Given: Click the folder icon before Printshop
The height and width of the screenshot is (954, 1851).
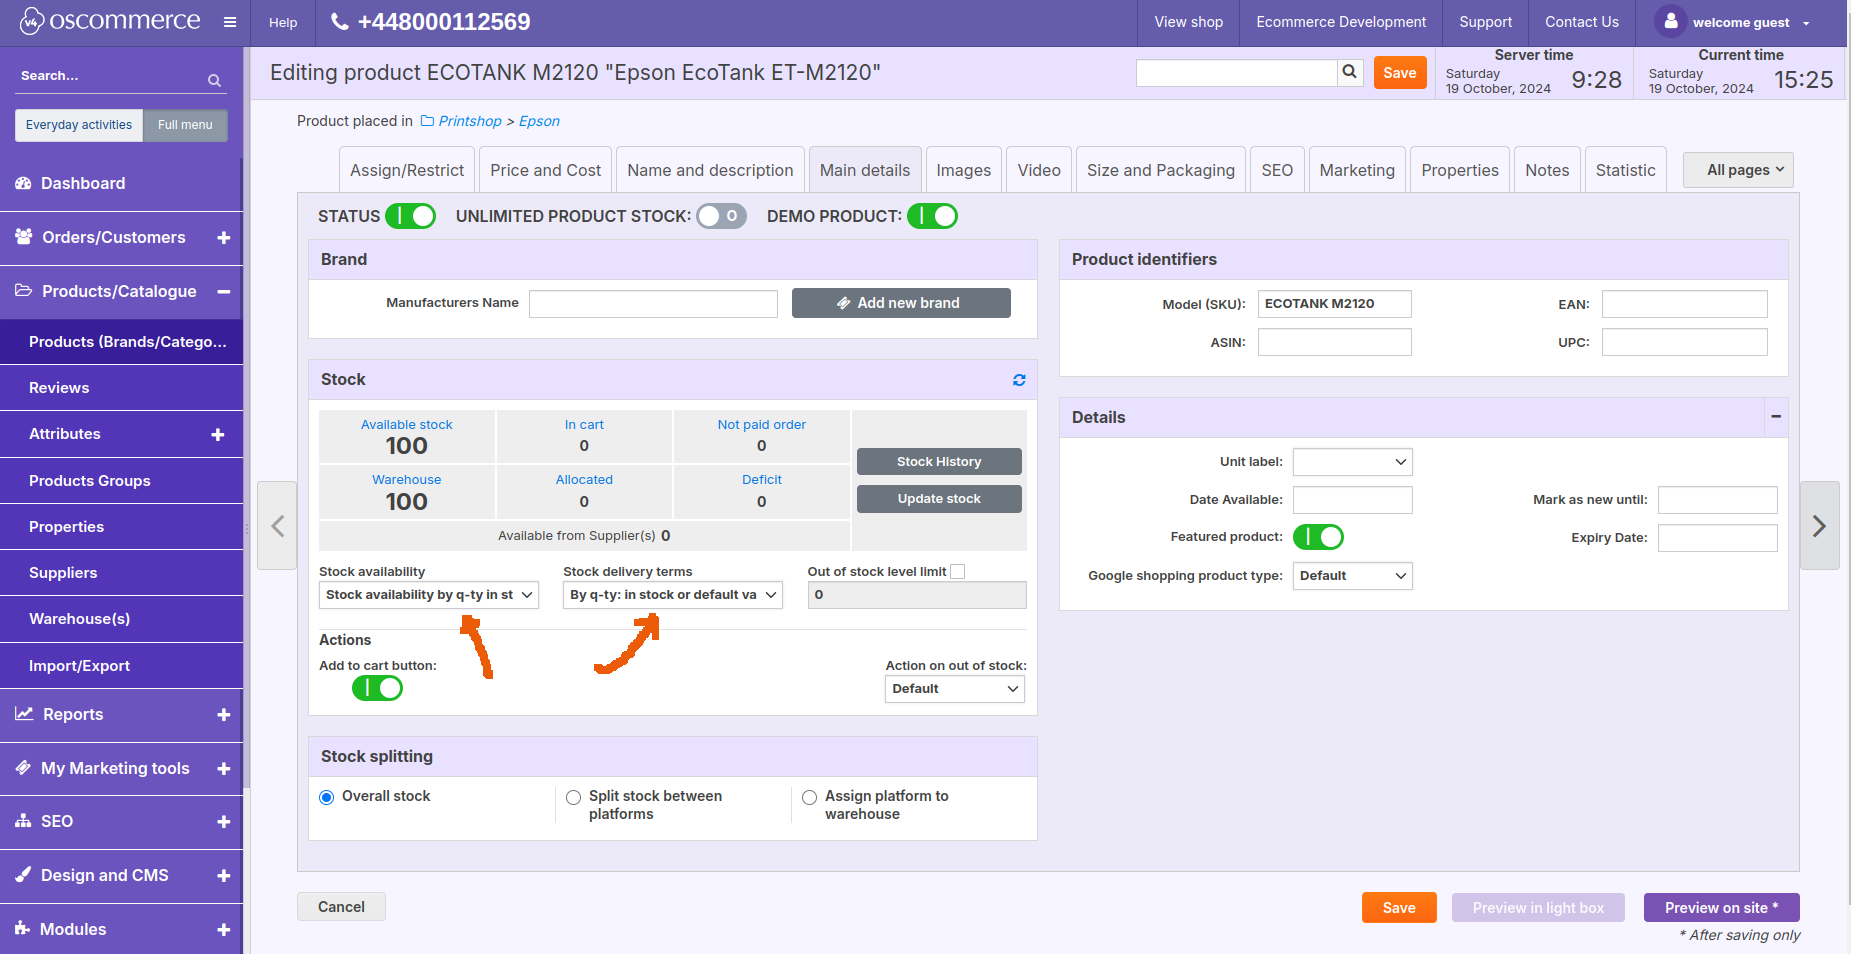Looking at the screenshot, I should pos(427,121).
